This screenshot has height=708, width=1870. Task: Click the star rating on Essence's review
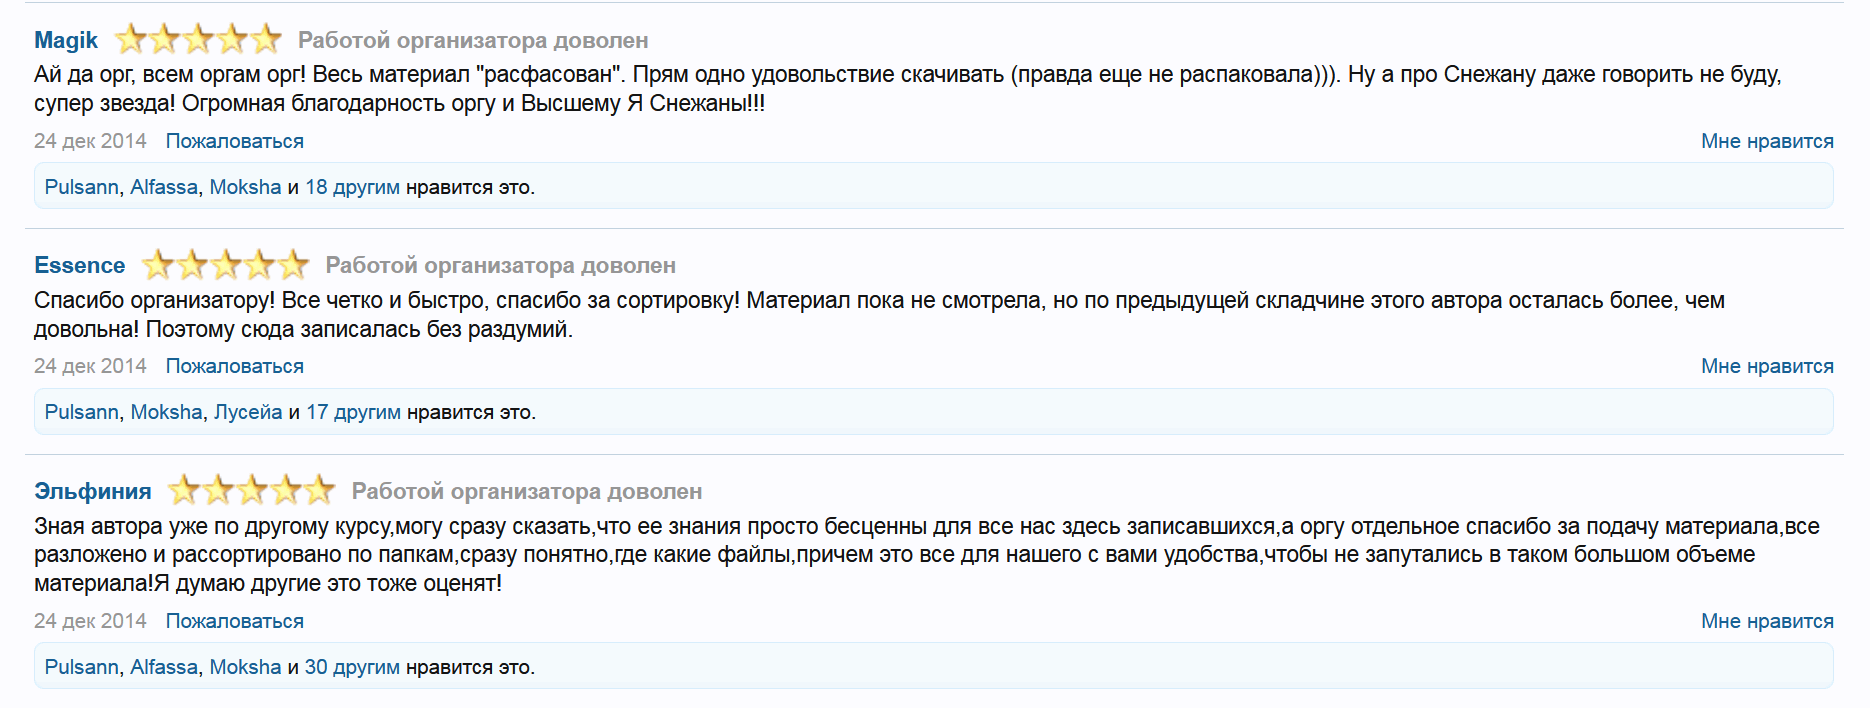coord(225,265)
